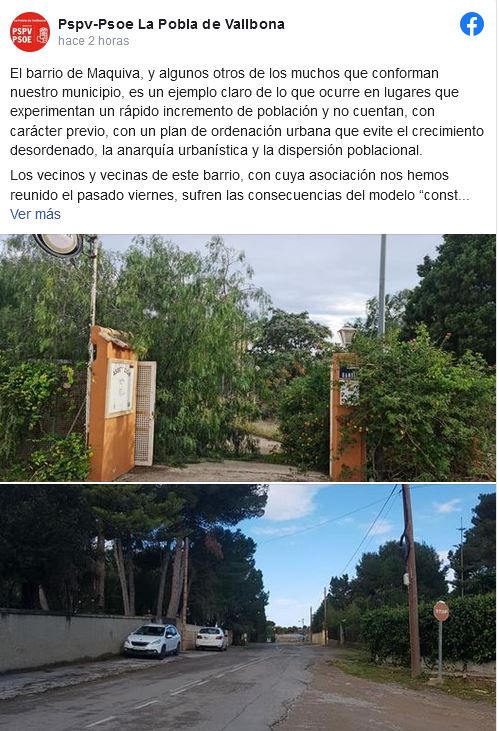Click the post paragraph about barrio de Maquiva
Image resolution: width=499 pixels, height=731 pixels.
point(247,112)
